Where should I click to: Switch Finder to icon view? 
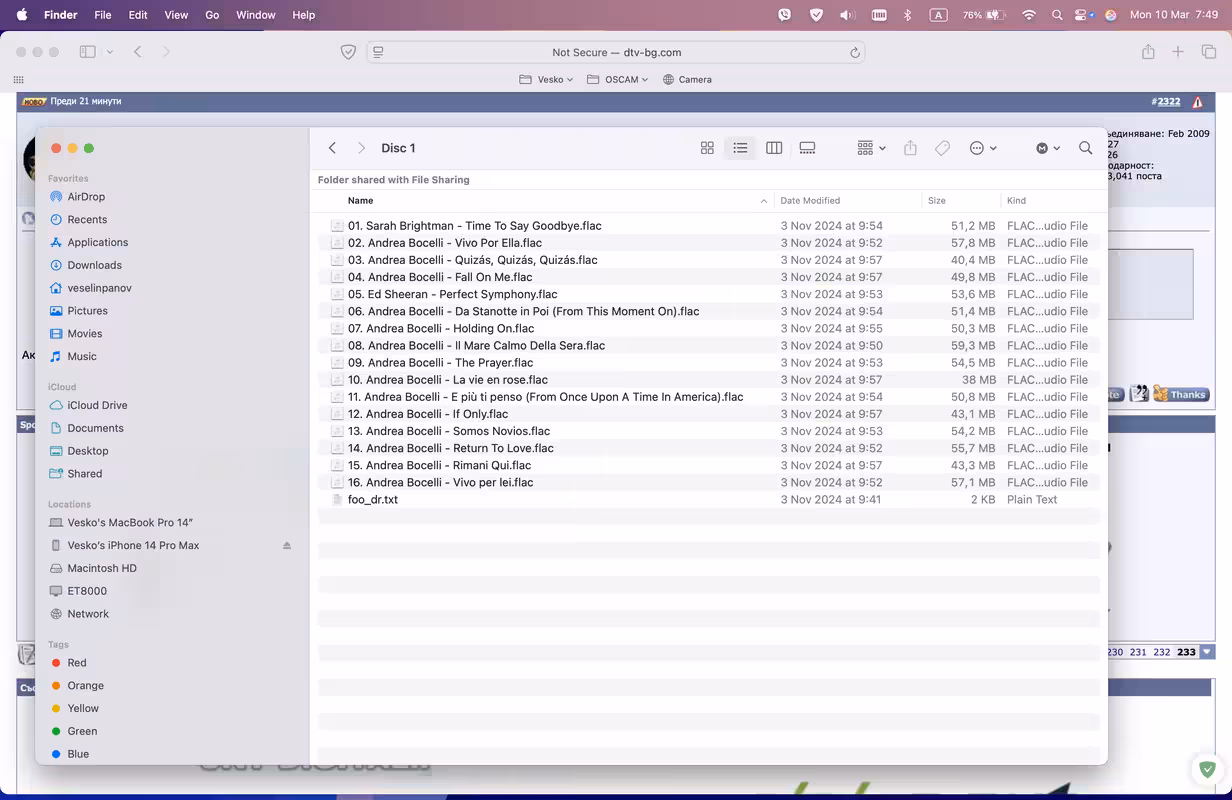tap(707, 148)
